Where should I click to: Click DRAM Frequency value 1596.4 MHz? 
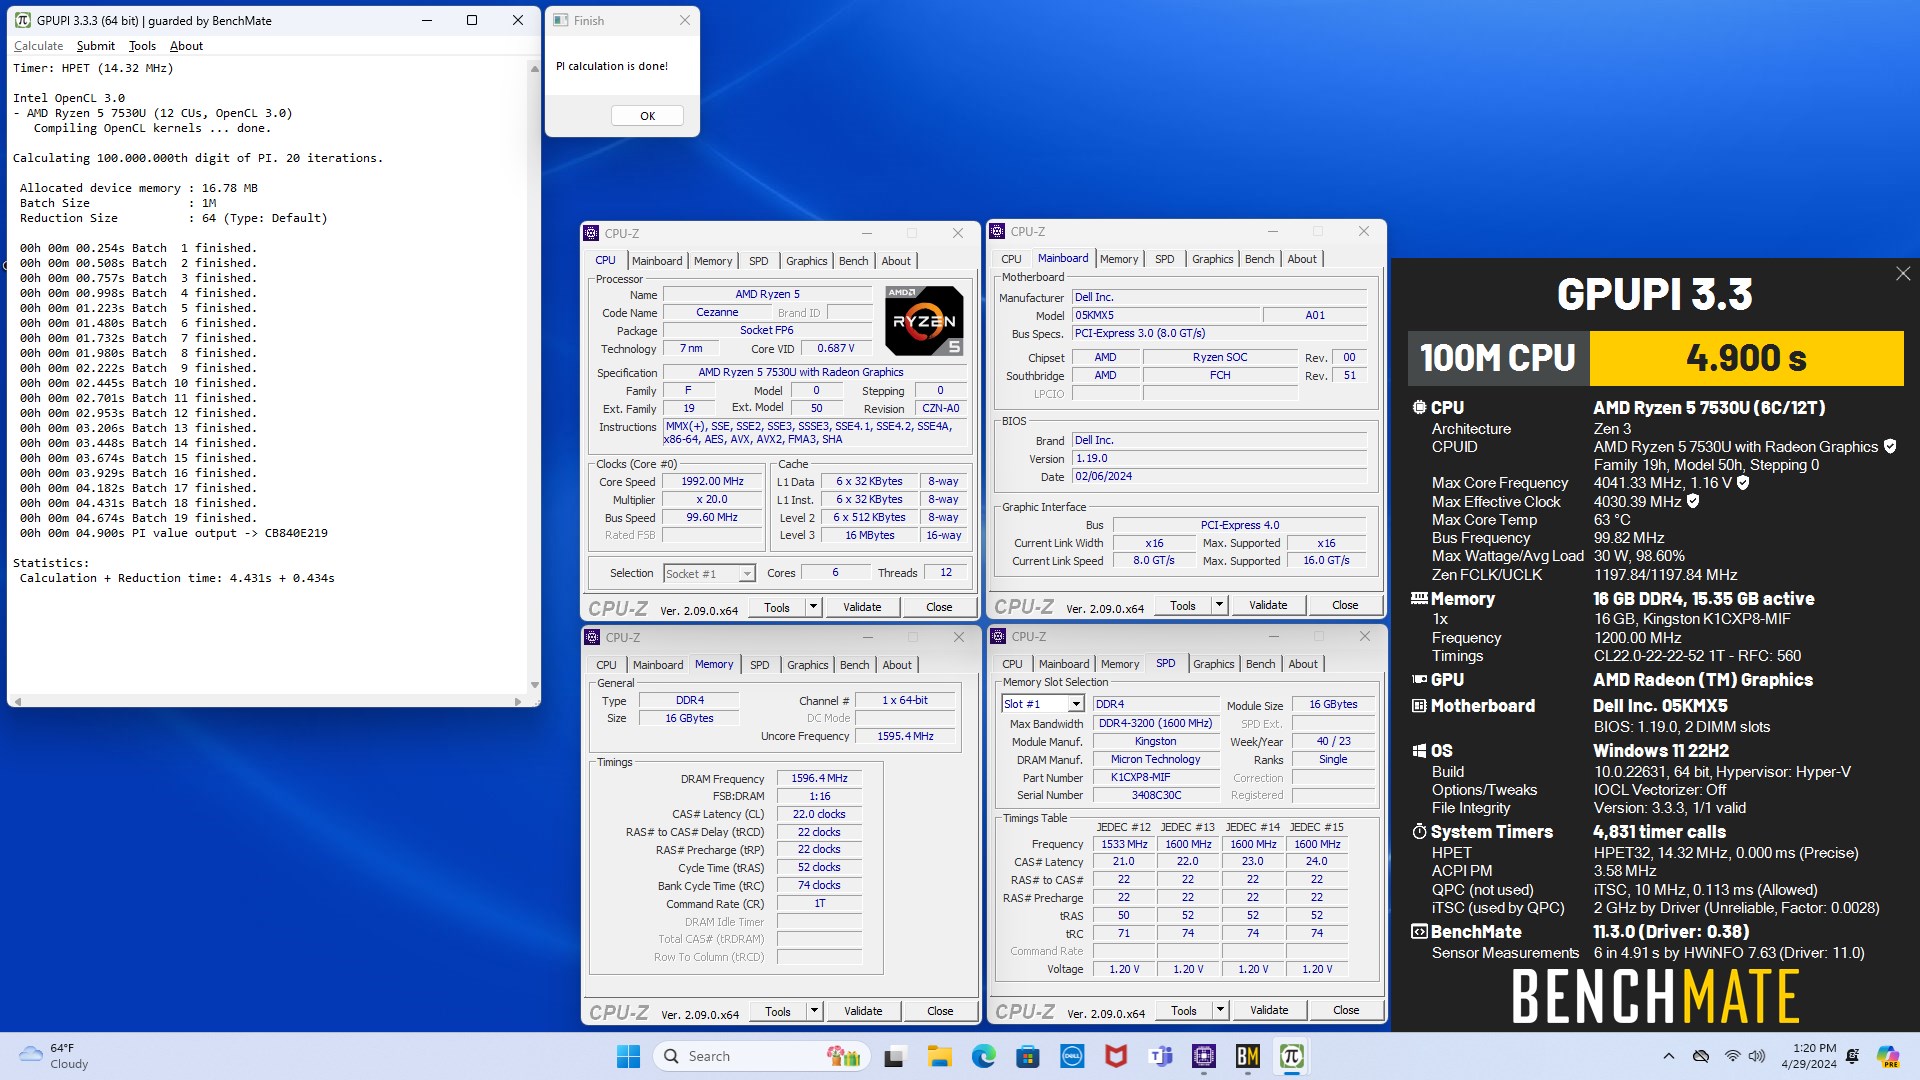(x=819, y=778)
